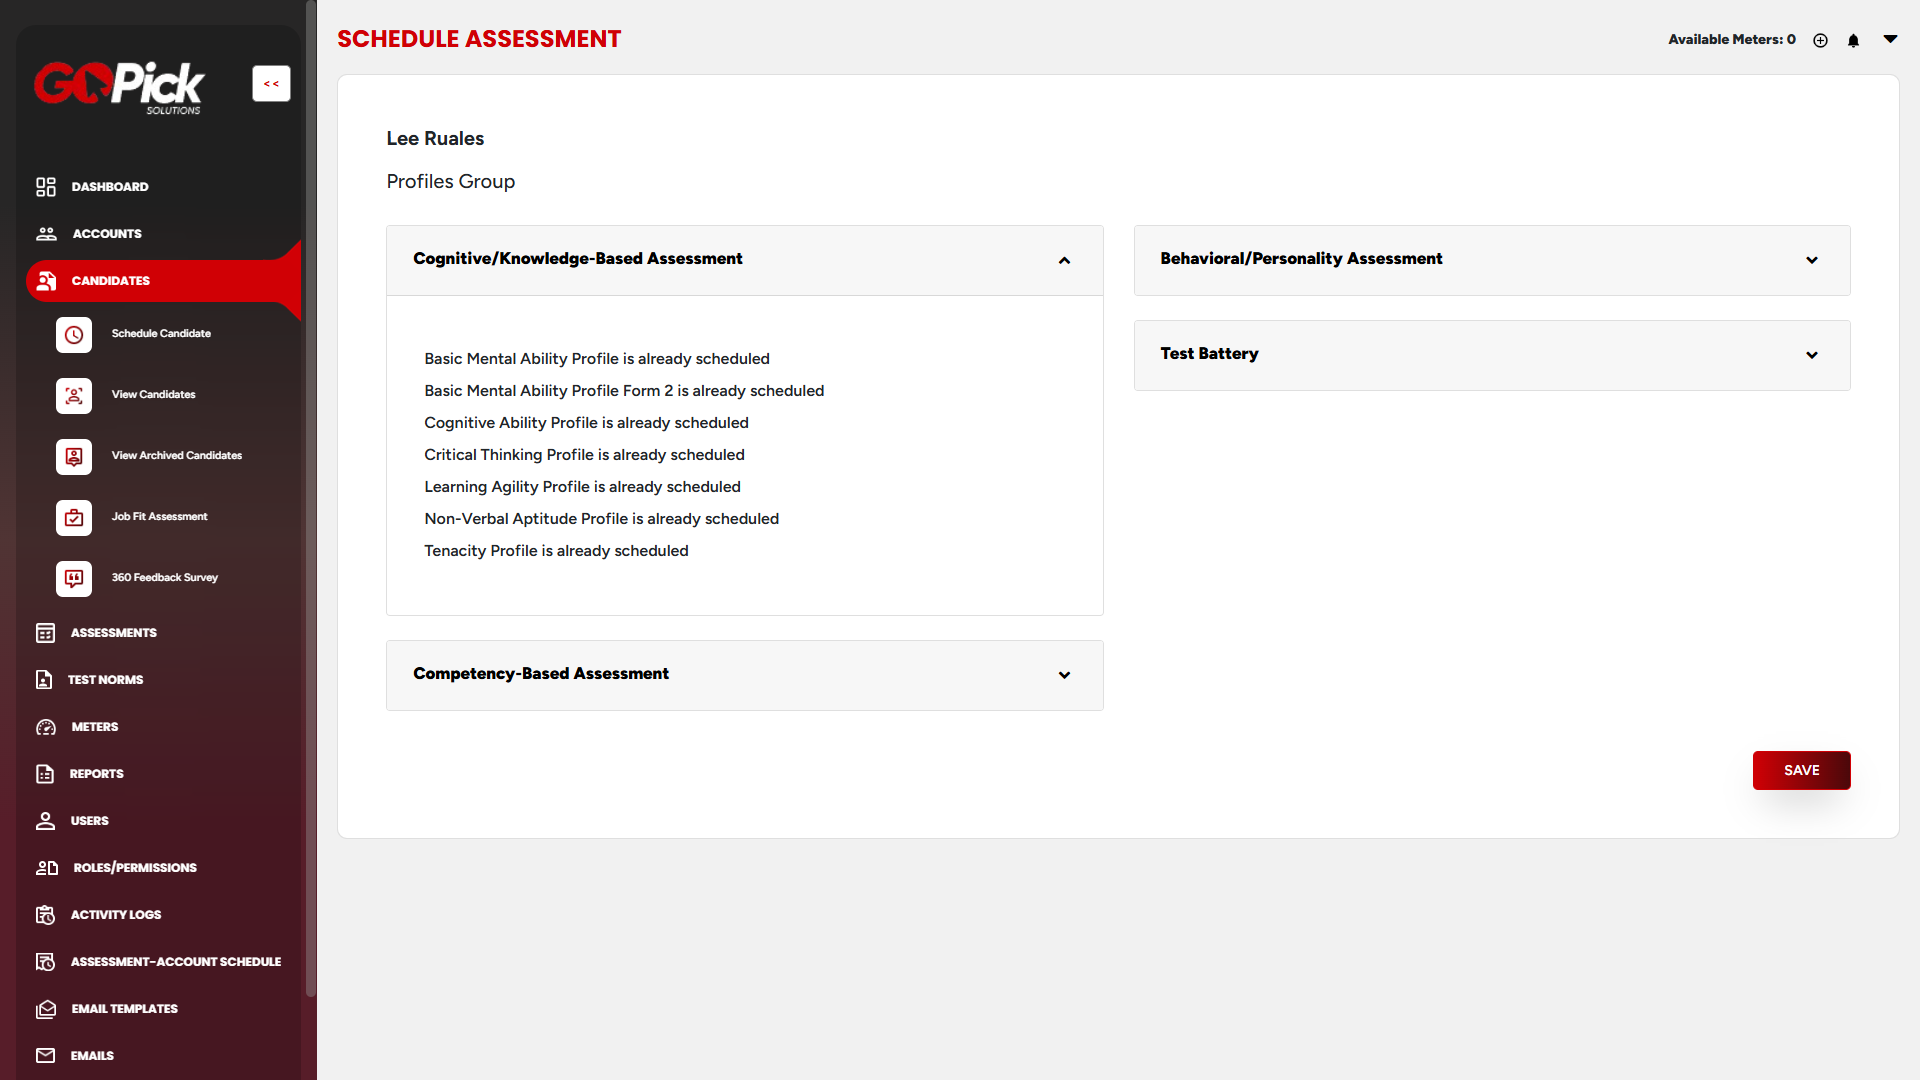The height and width of the screenshot is (1080, 1920).
Task: Expand the Test Battery section
Action: (1811, 356)
